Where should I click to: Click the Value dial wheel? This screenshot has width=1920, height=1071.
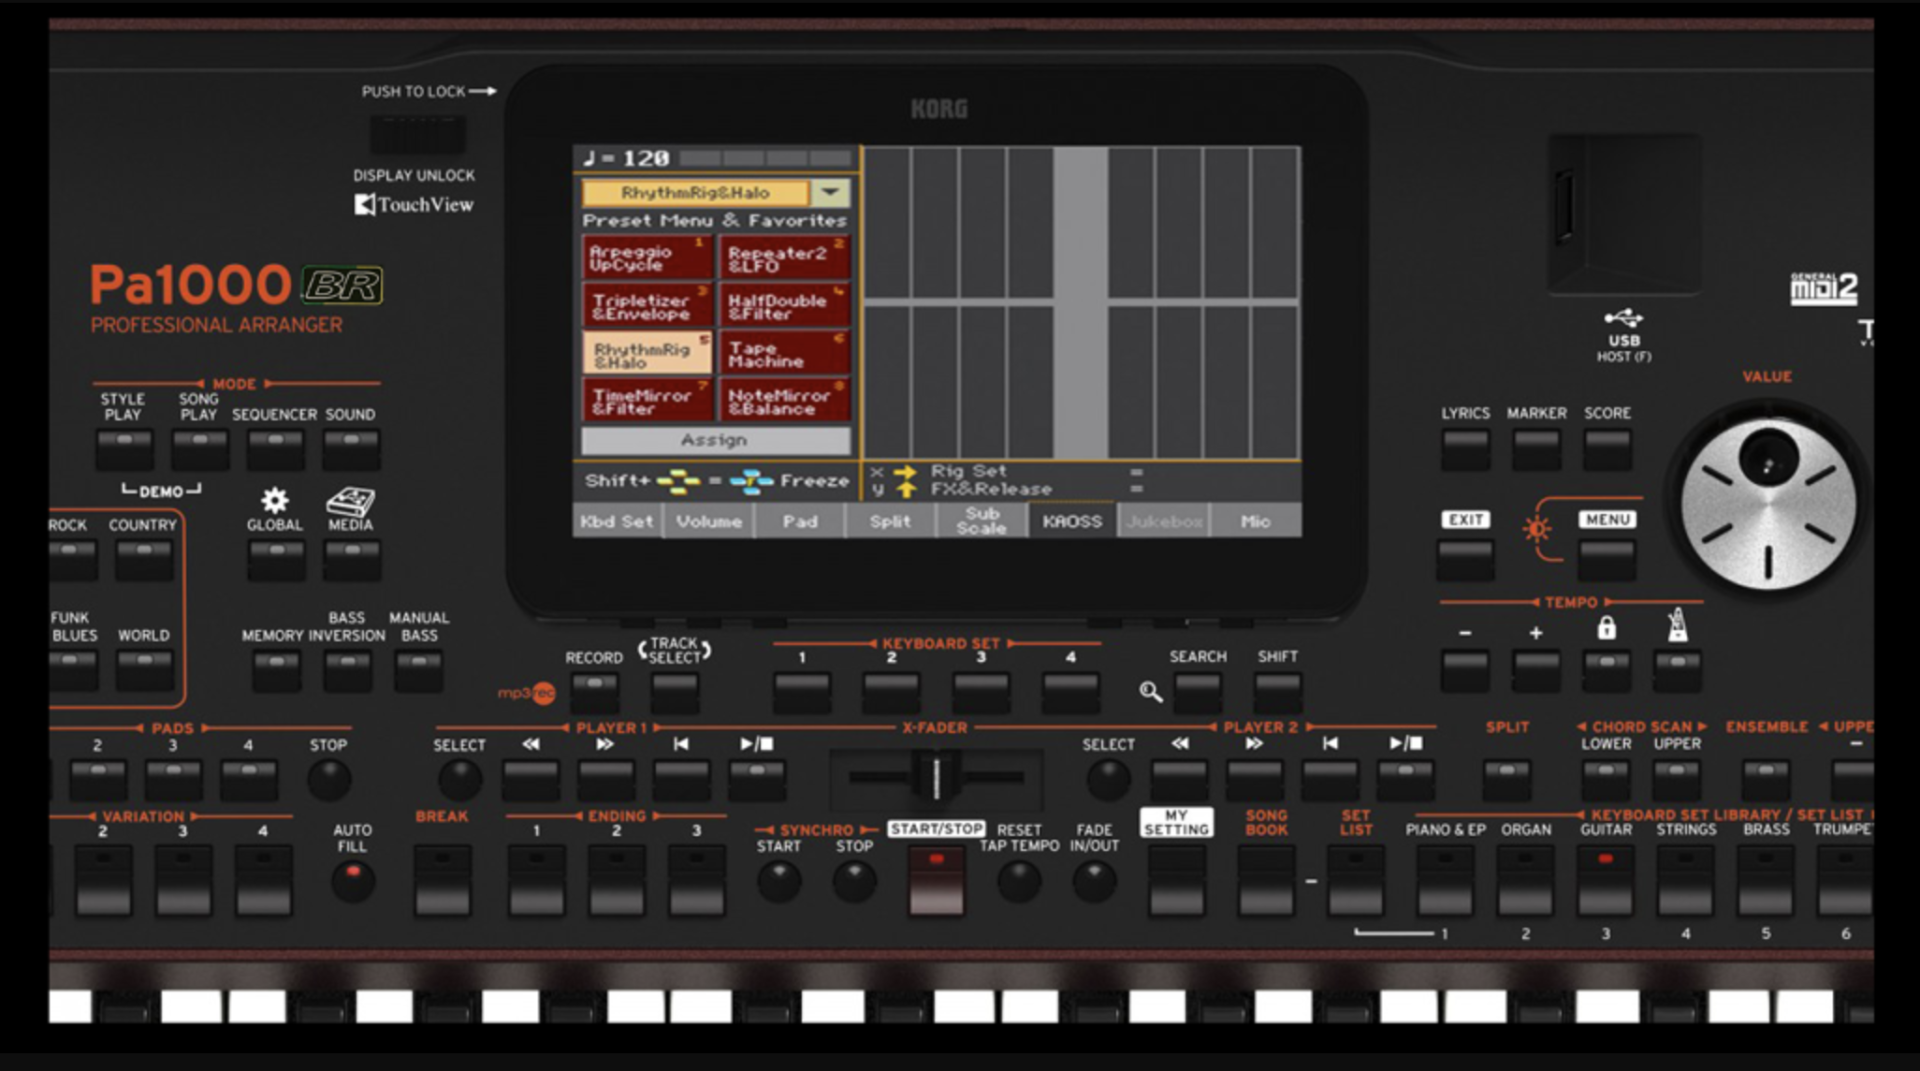click(1768, 505)
